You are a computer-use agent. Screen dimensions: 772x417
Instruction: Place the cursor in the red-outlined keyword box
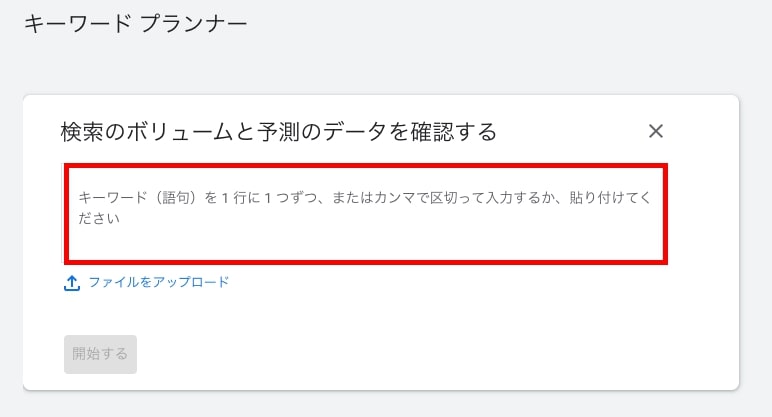pyautogui.click(x=366, y=214)
